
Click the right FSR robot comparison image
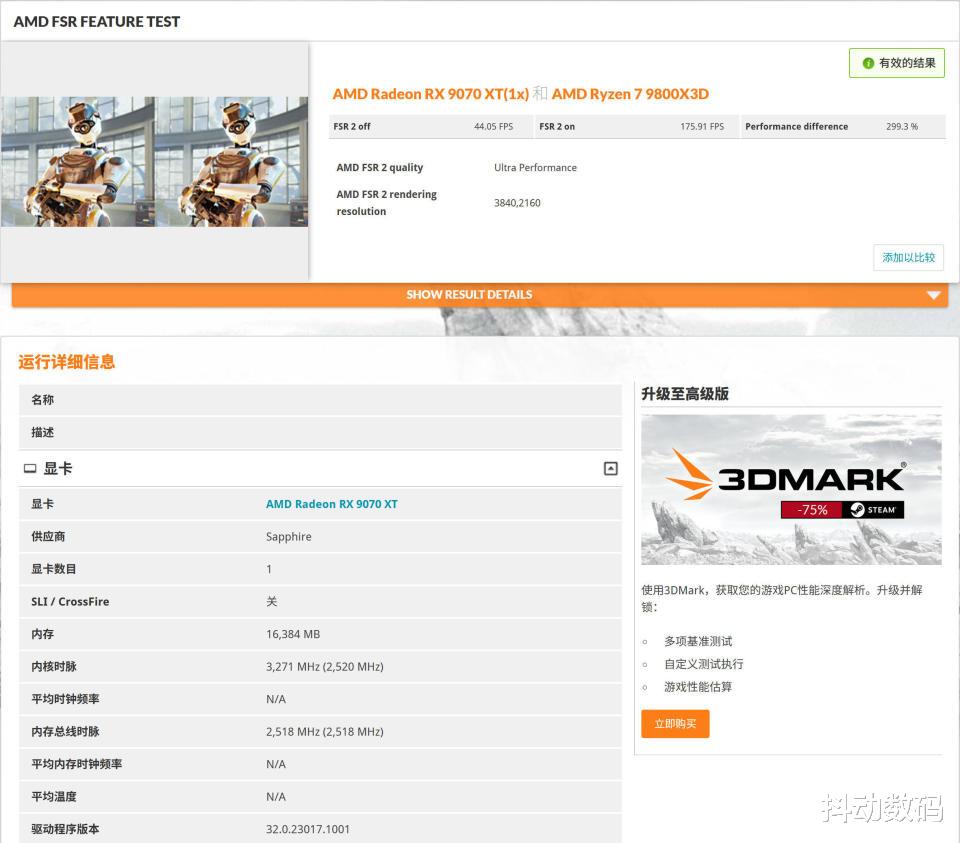231,162
